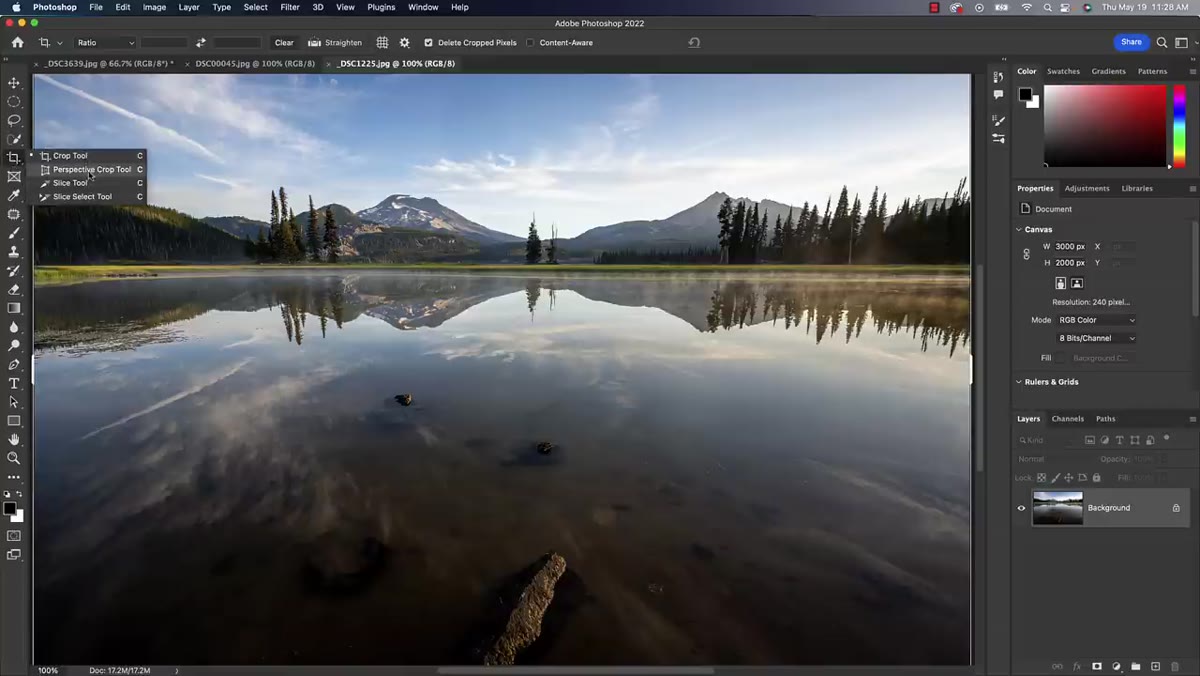
Task: Select the Move tool
Action: (14, 83)
